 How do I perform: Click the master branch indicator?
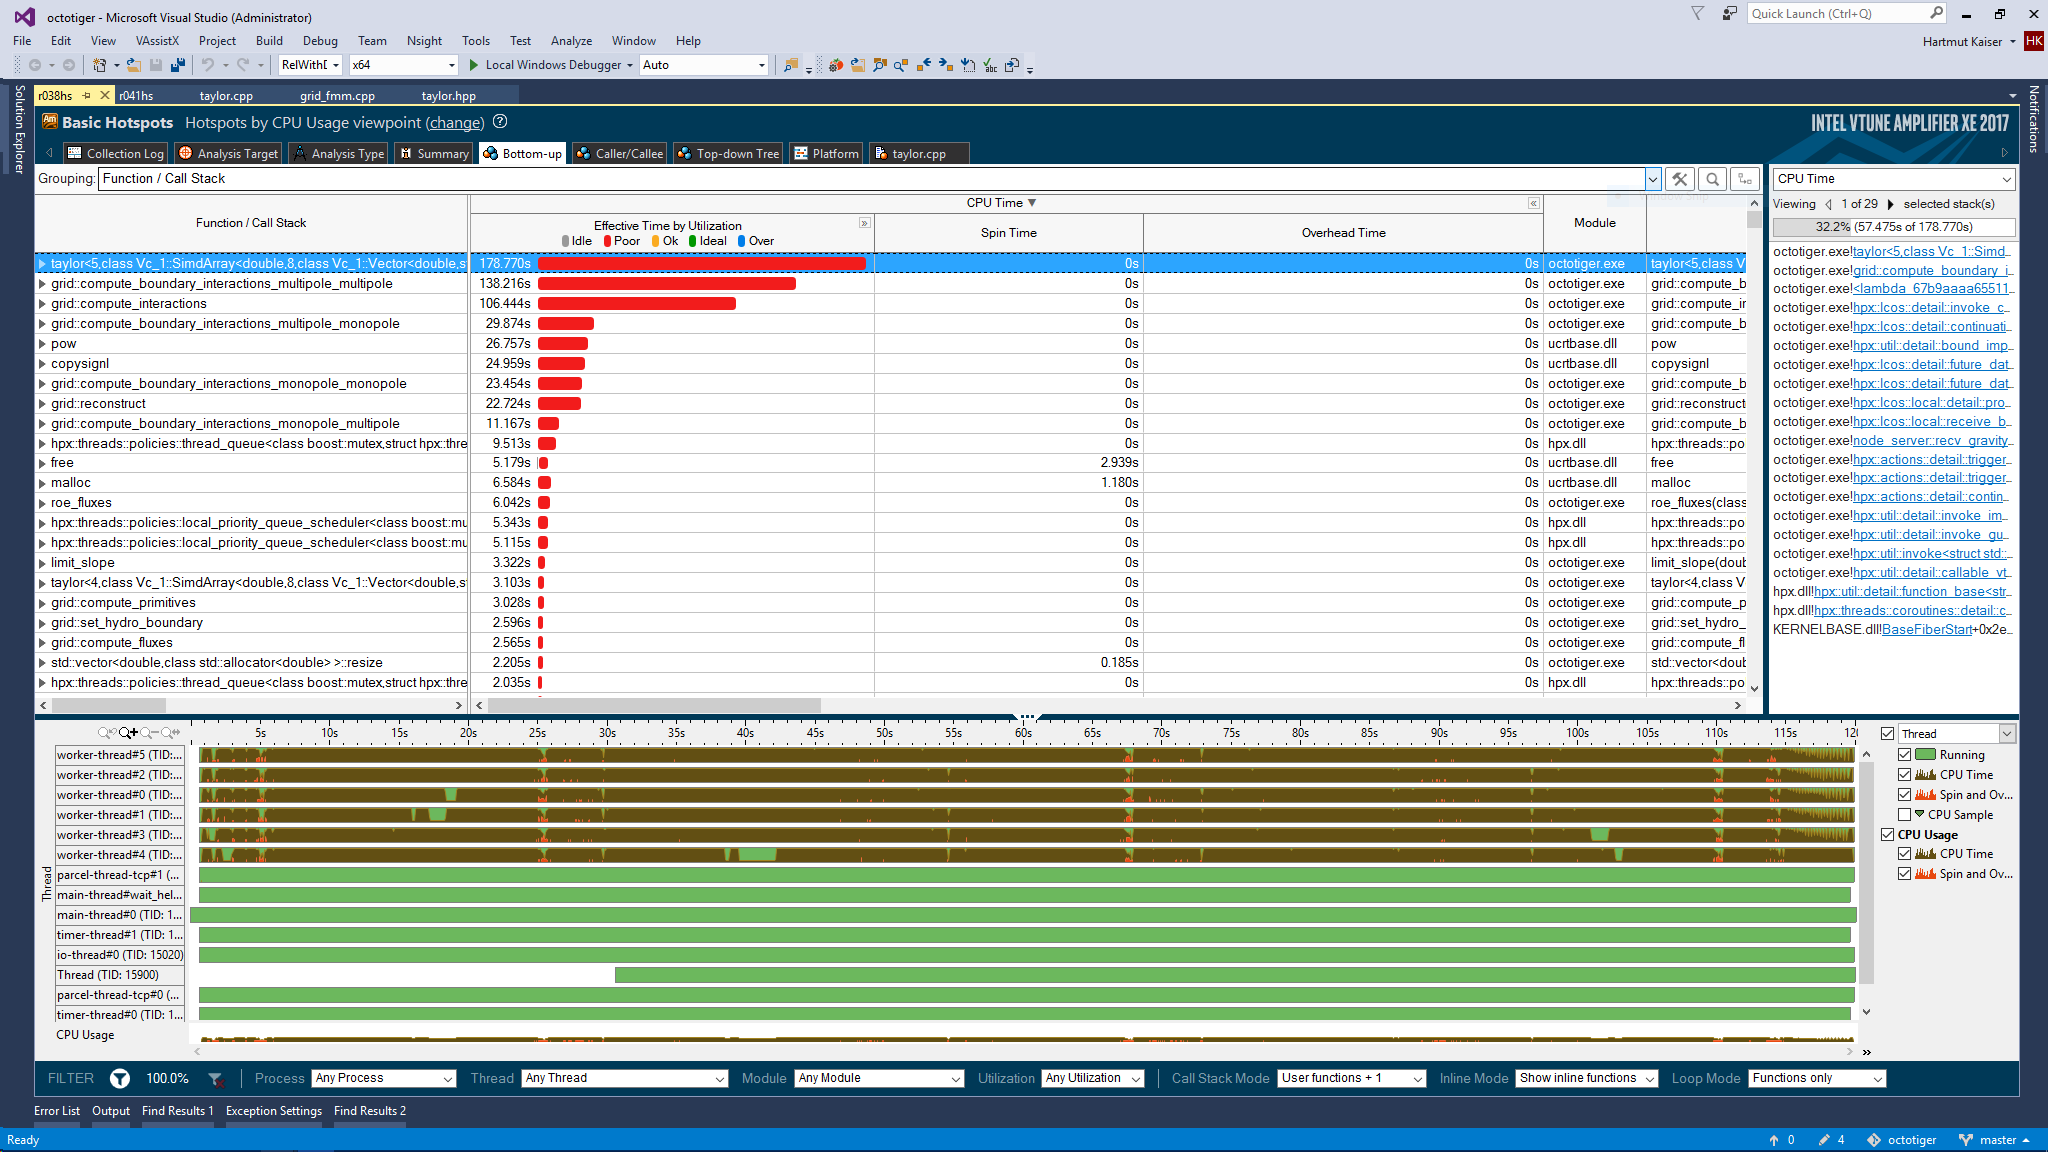pyautogui.click(x=1994, y=1140)
